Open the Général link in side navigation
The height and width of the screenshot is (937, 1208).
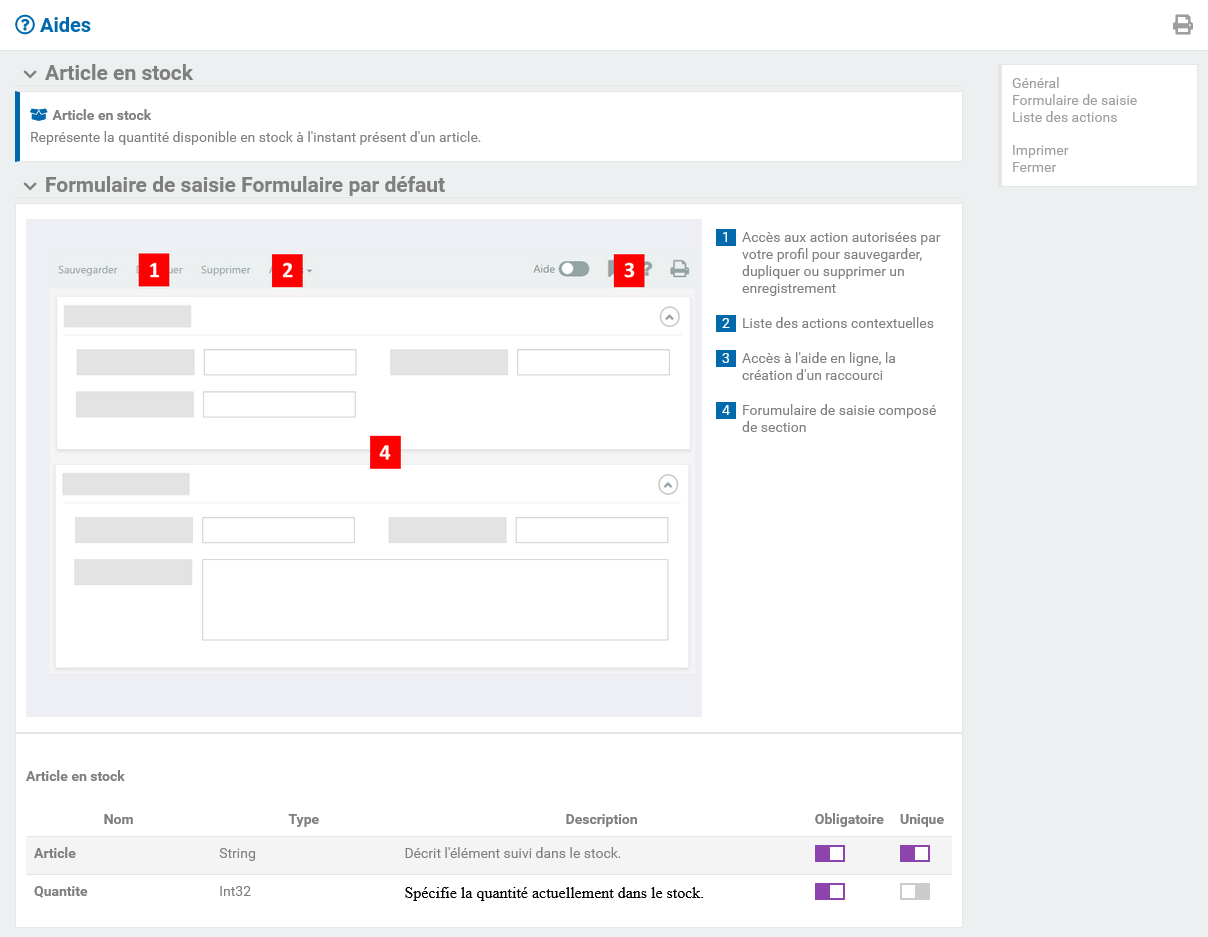coord(1035,83)
